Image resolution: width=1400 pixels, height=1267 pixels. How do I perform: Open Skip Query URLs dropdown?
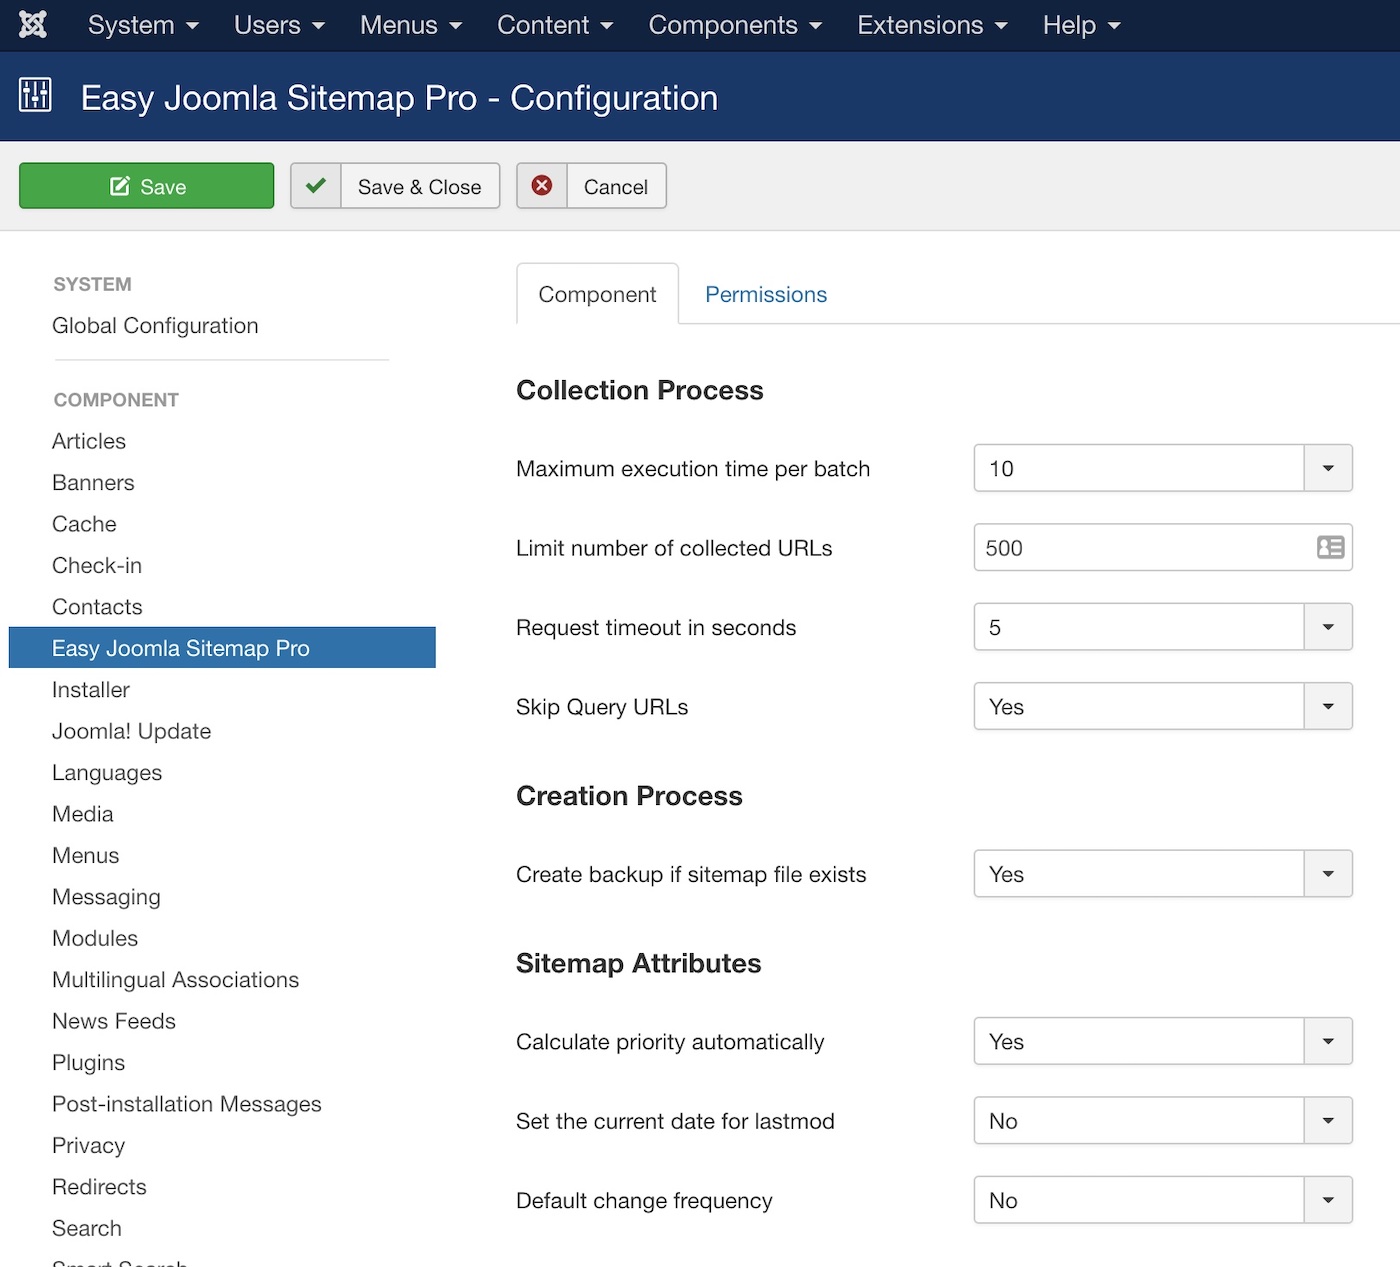pyautogui.click(x=1163, y=706)
